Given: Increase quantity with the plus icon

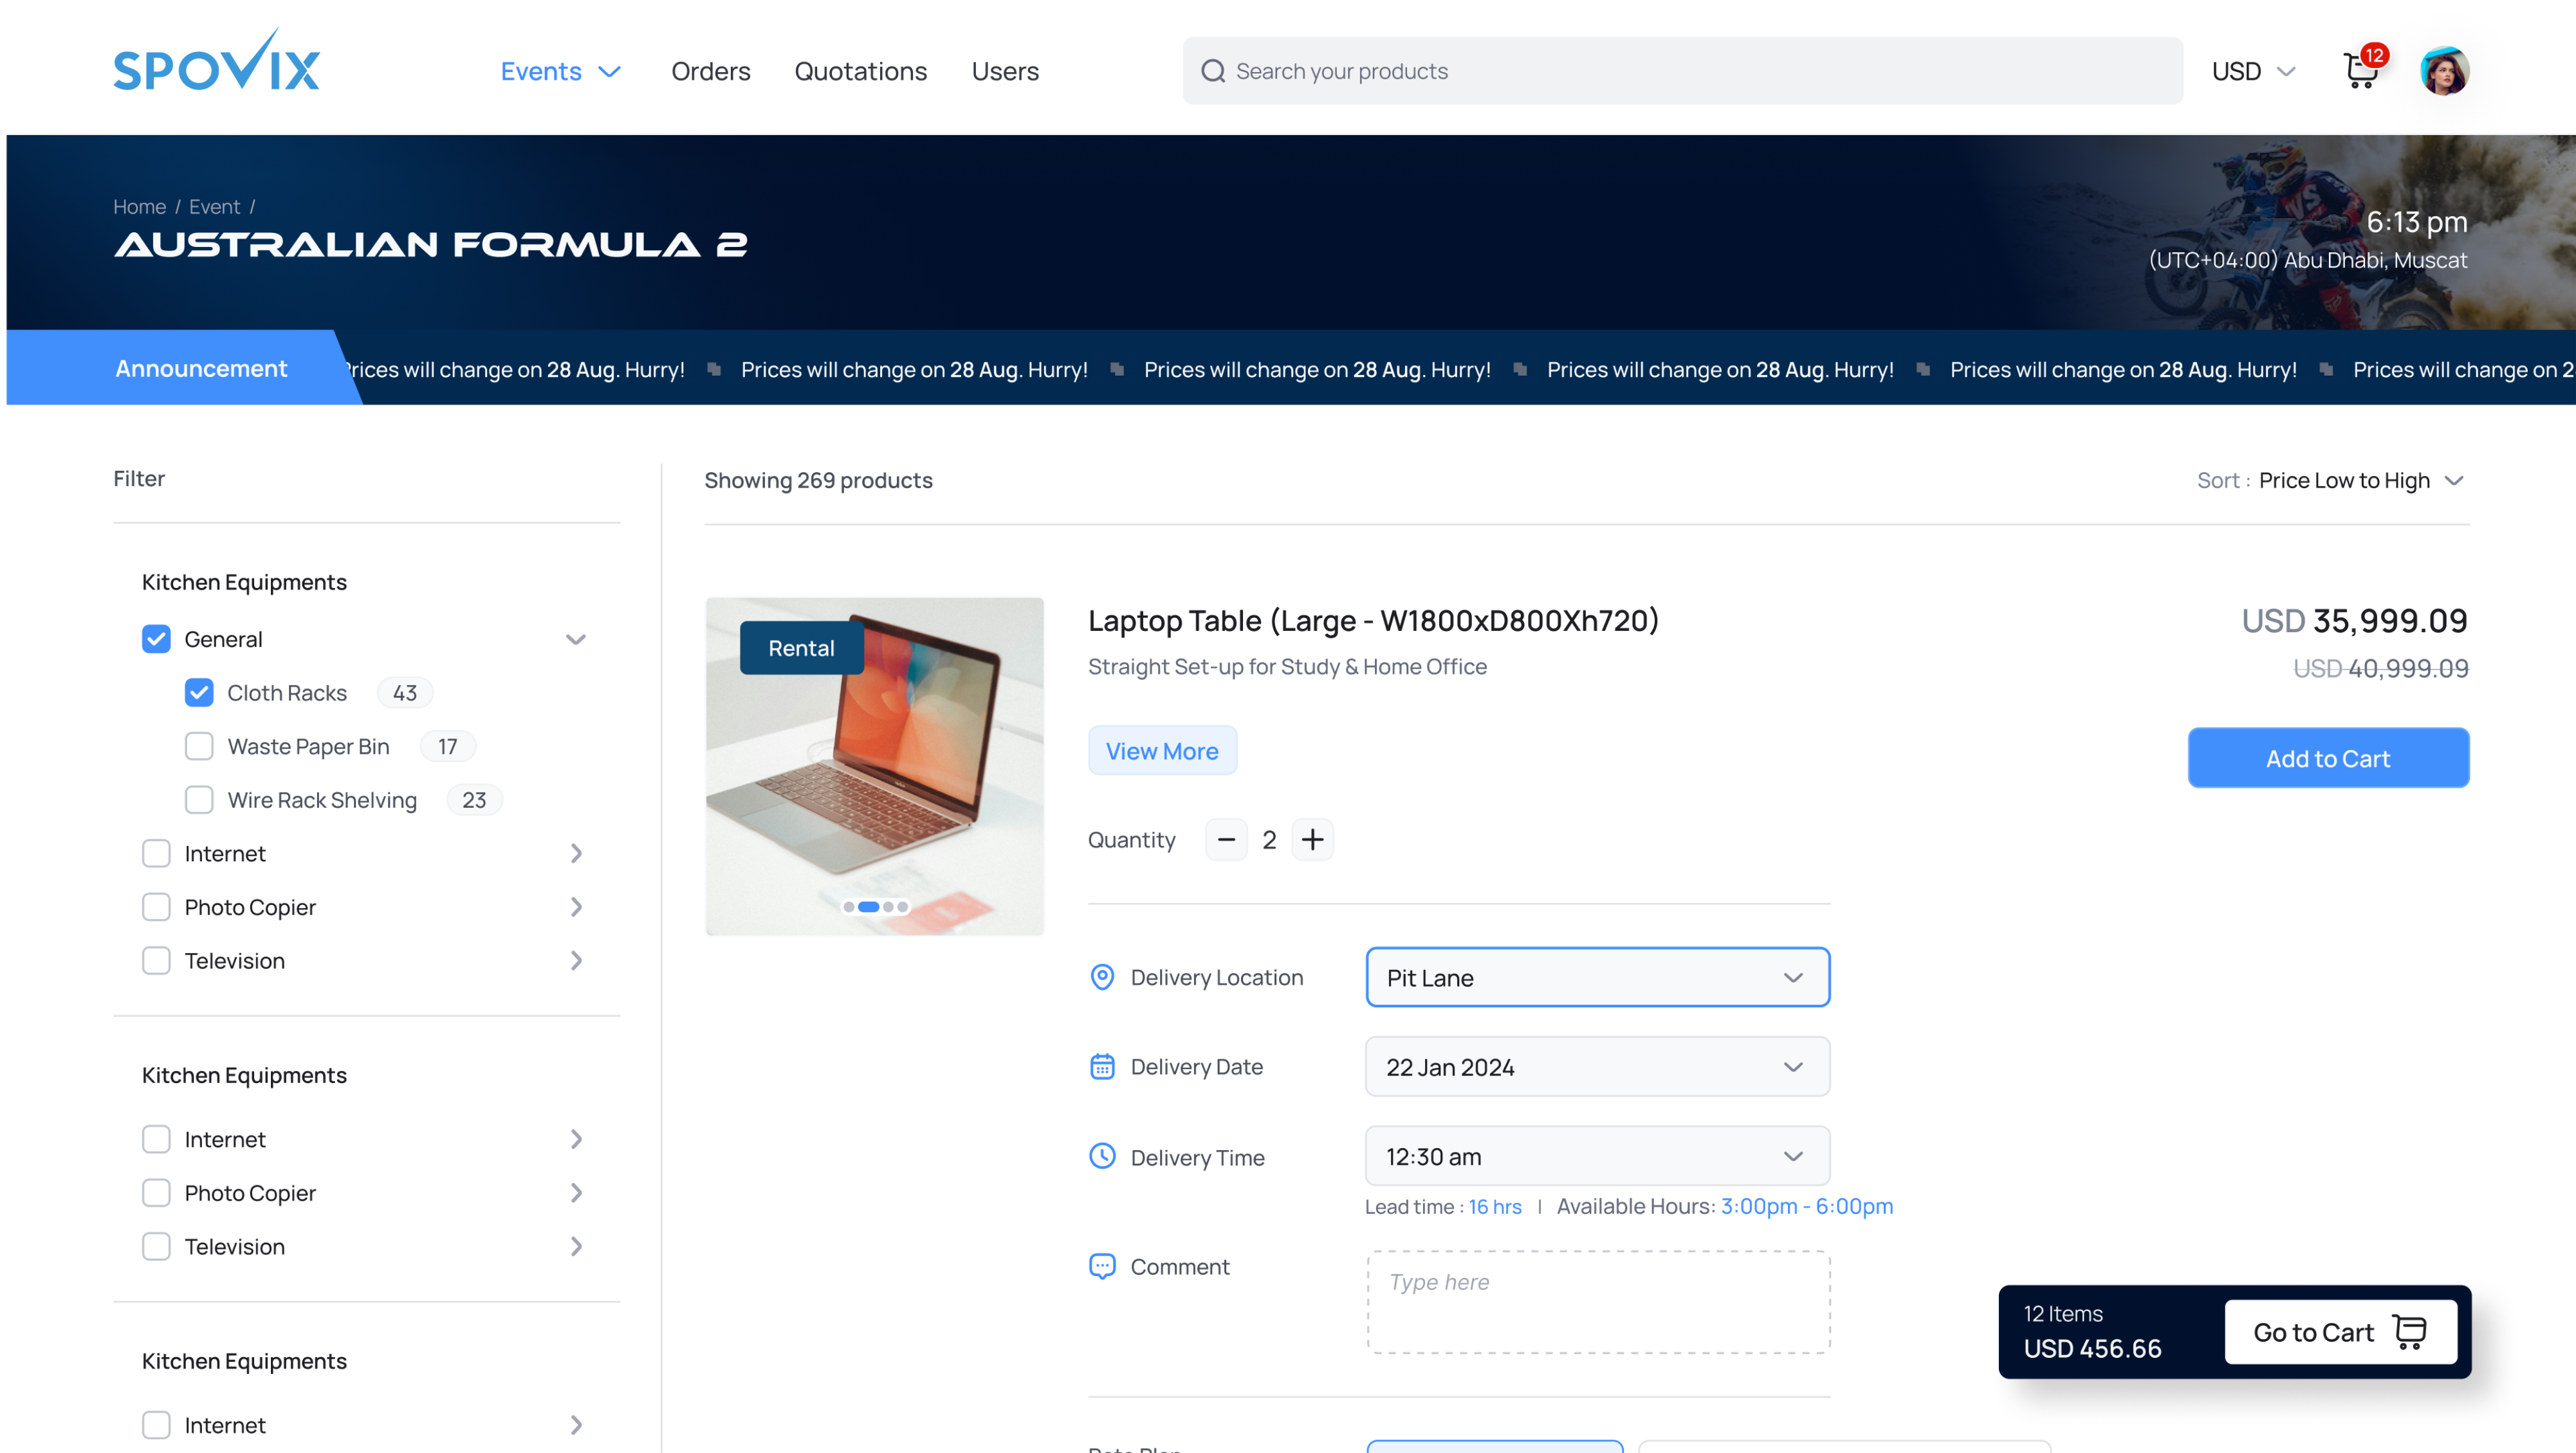Looking at the screenshot, I should coord(1312,840).
